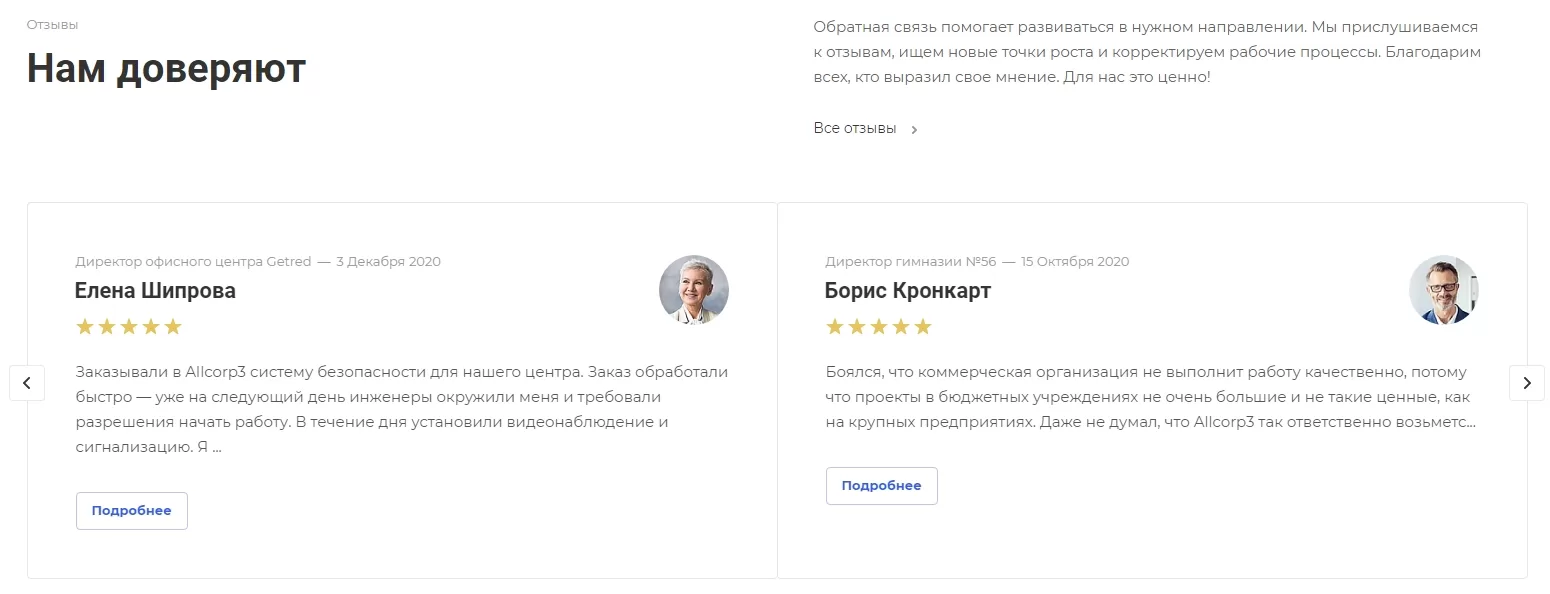The width and height of the screenshot is (1550, 594).
Task: Click Борис Кронкарт's avatar photo
Action: pyautogui.click(x=1444, y=290)
